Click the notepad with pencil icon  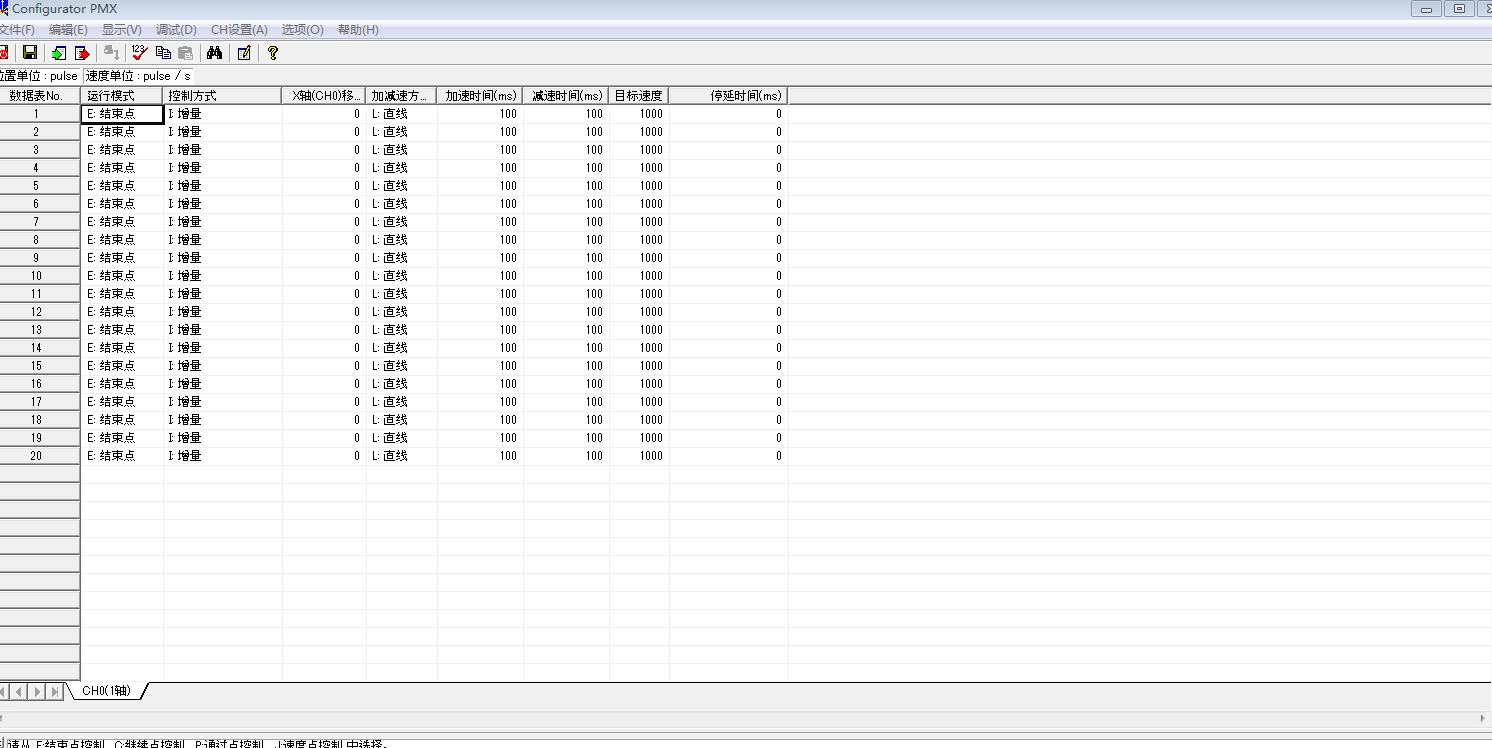coord(244,53)
